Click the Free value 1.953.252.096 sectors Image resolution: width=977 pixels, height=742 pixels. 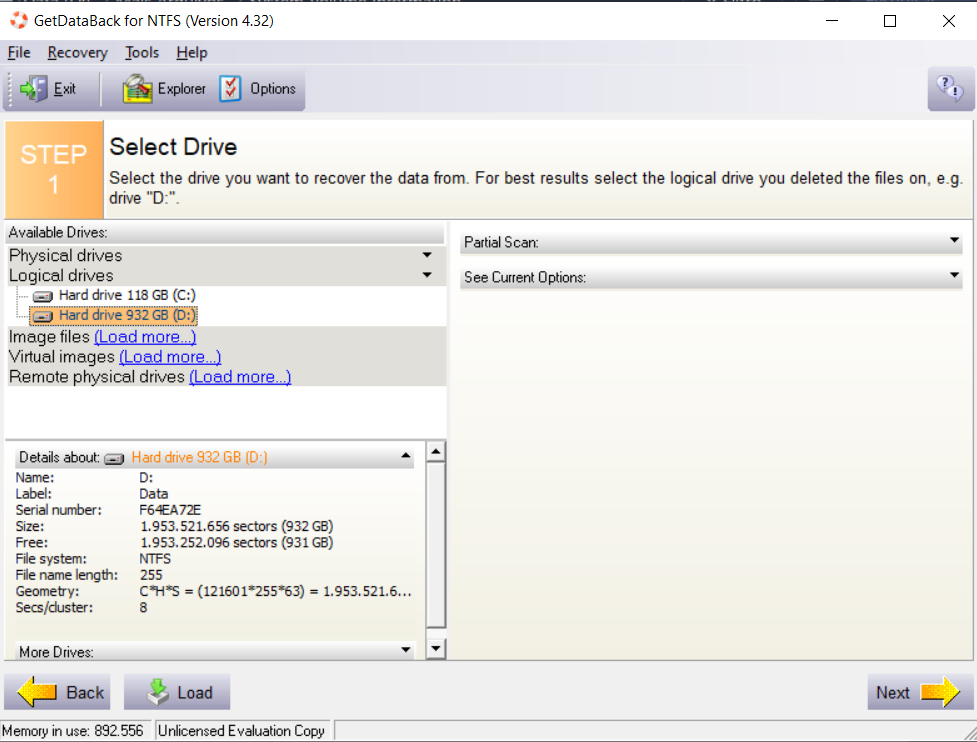coord(237,543)
